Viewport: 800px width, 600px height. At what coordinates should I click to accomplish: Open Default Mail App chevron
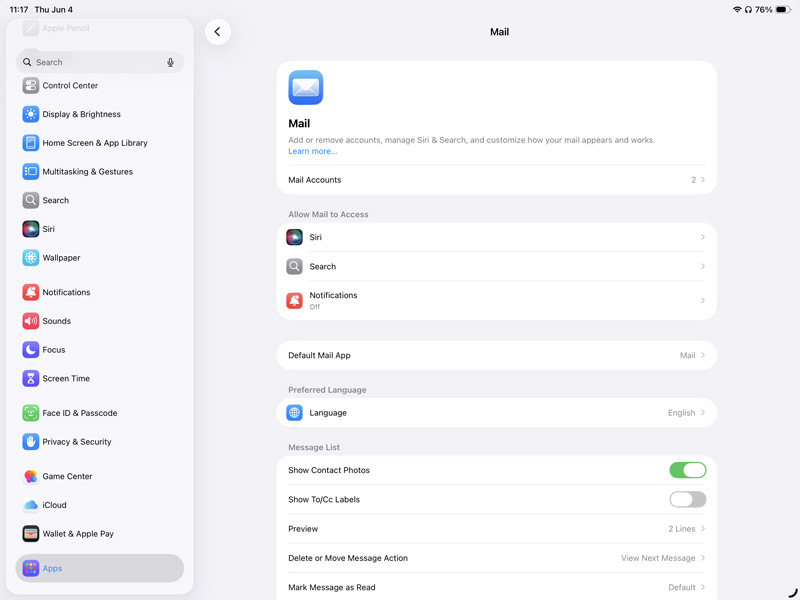[703, 355]
